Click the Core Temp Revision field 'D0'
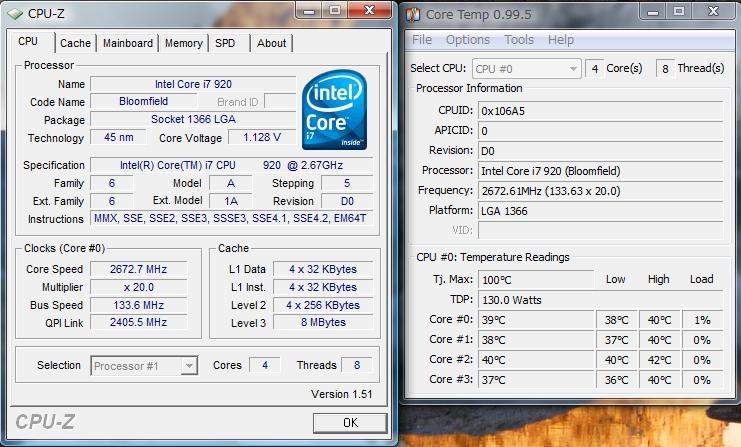This screenshot has height=447, width=741. point(601,151)
